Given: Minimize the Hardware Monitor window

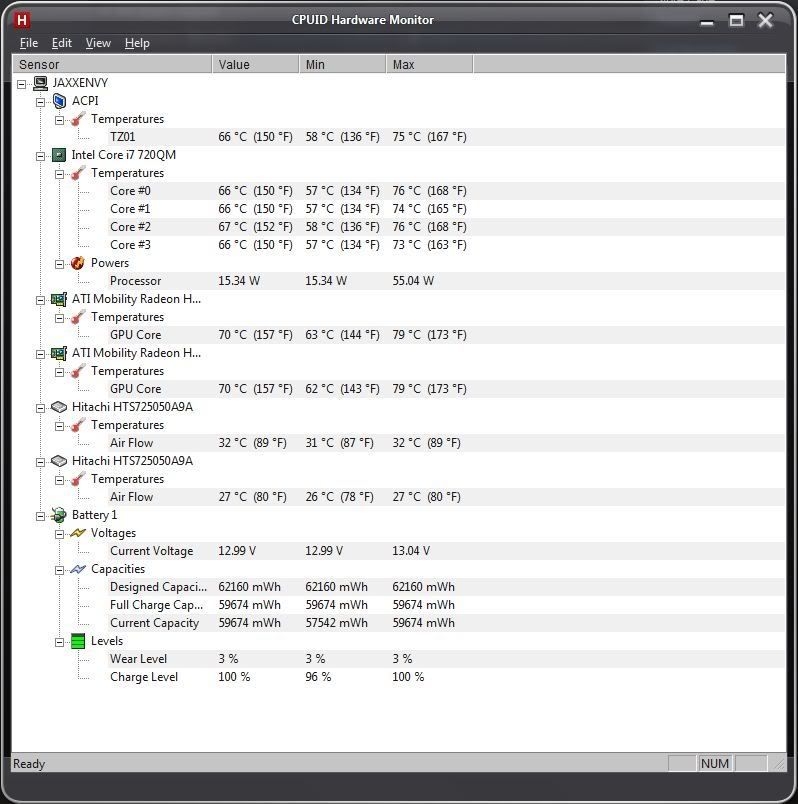Looking at the screenshot, I should (x=707, y=22).
